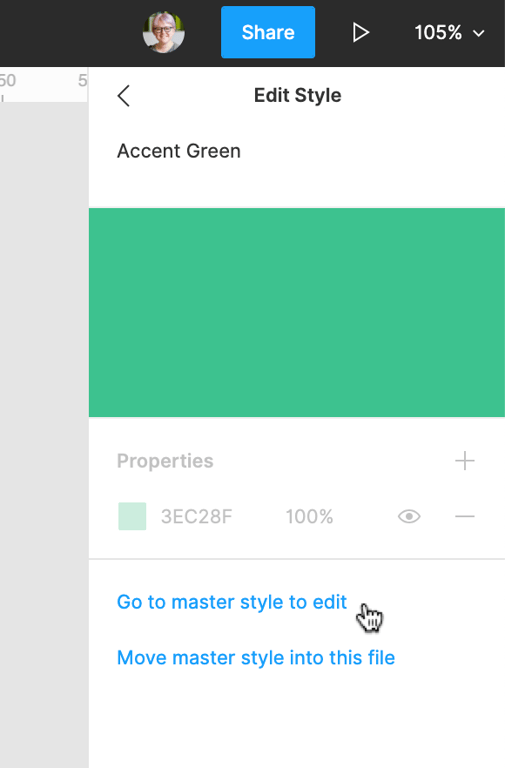Go back using the left chevron arrow
The height and width of the screenshot is (768, 505).
[x=123, y=96]
